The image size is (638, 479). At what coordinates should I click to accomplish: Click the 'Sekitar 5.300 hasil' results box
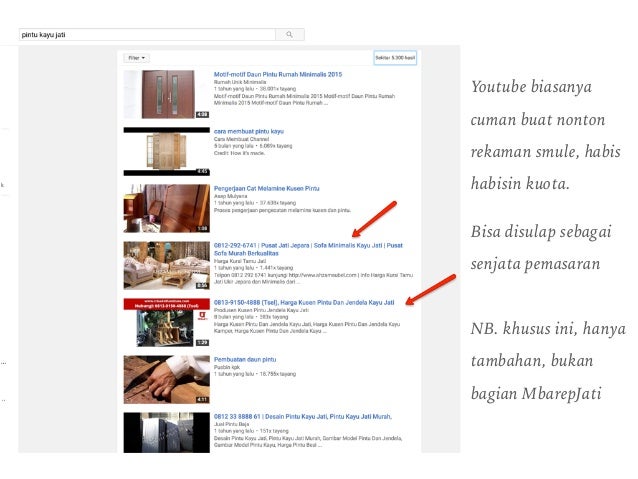[395, 58]
